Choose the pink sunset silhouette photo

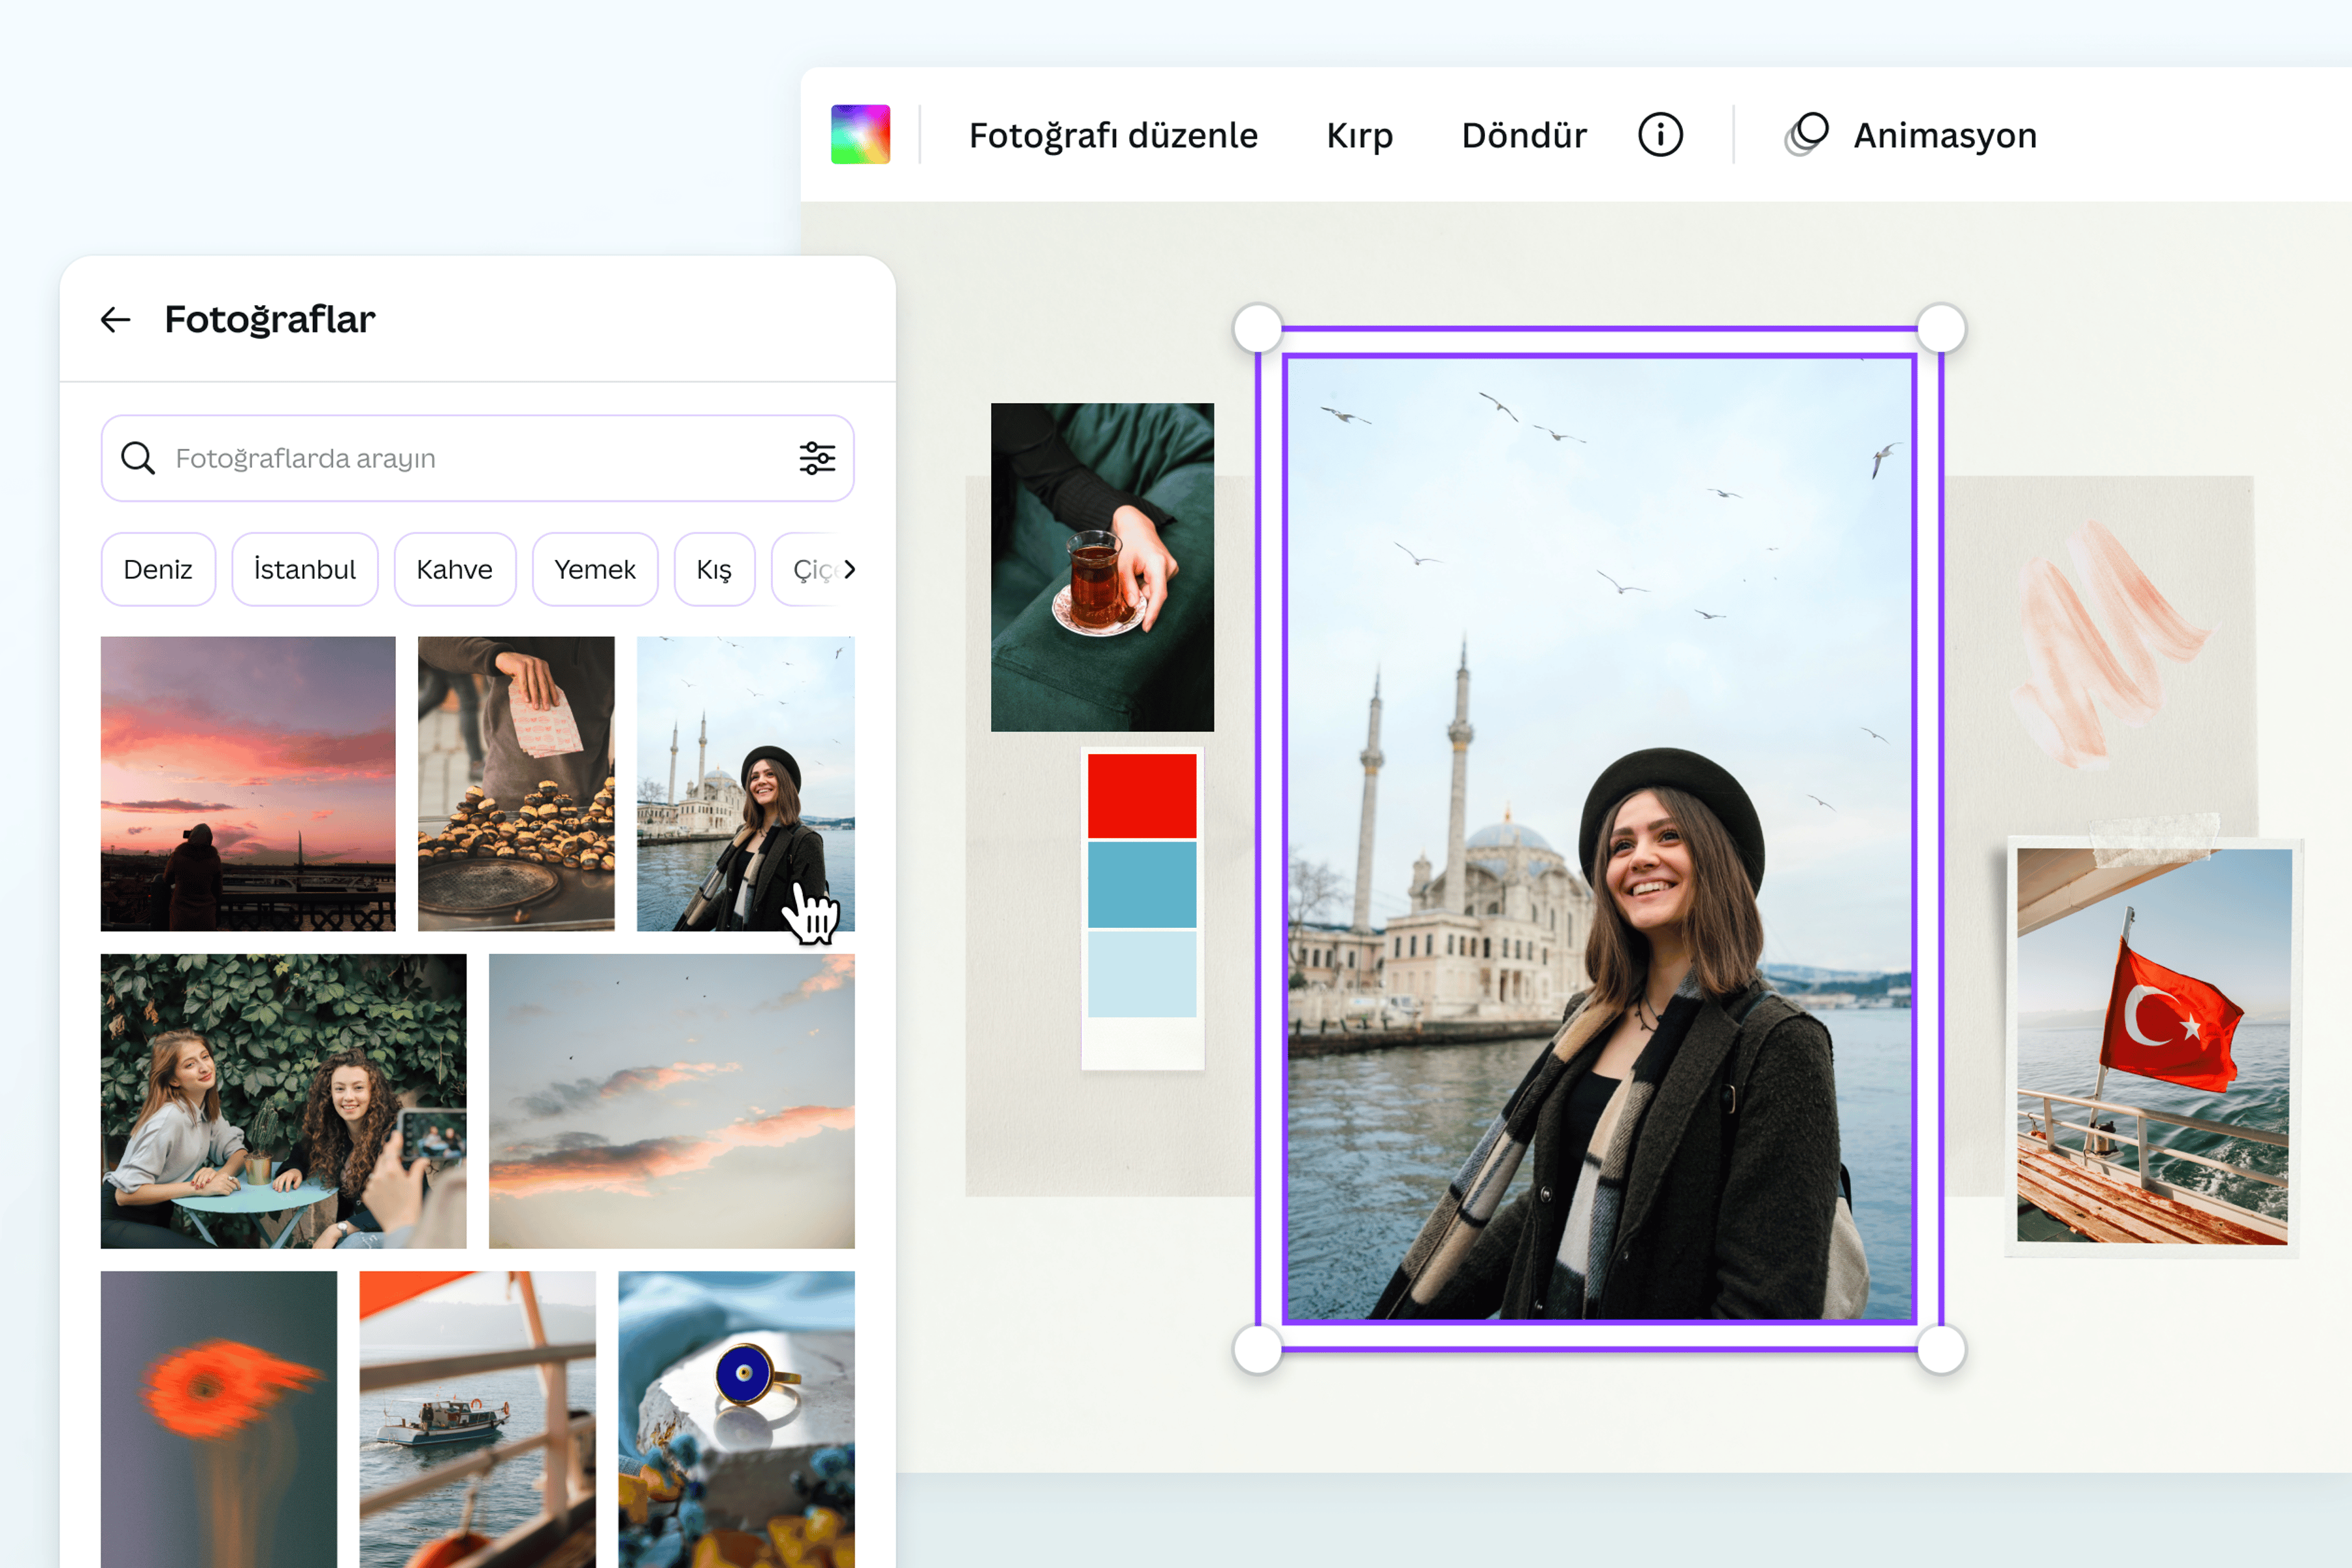(x=248, y=784)
